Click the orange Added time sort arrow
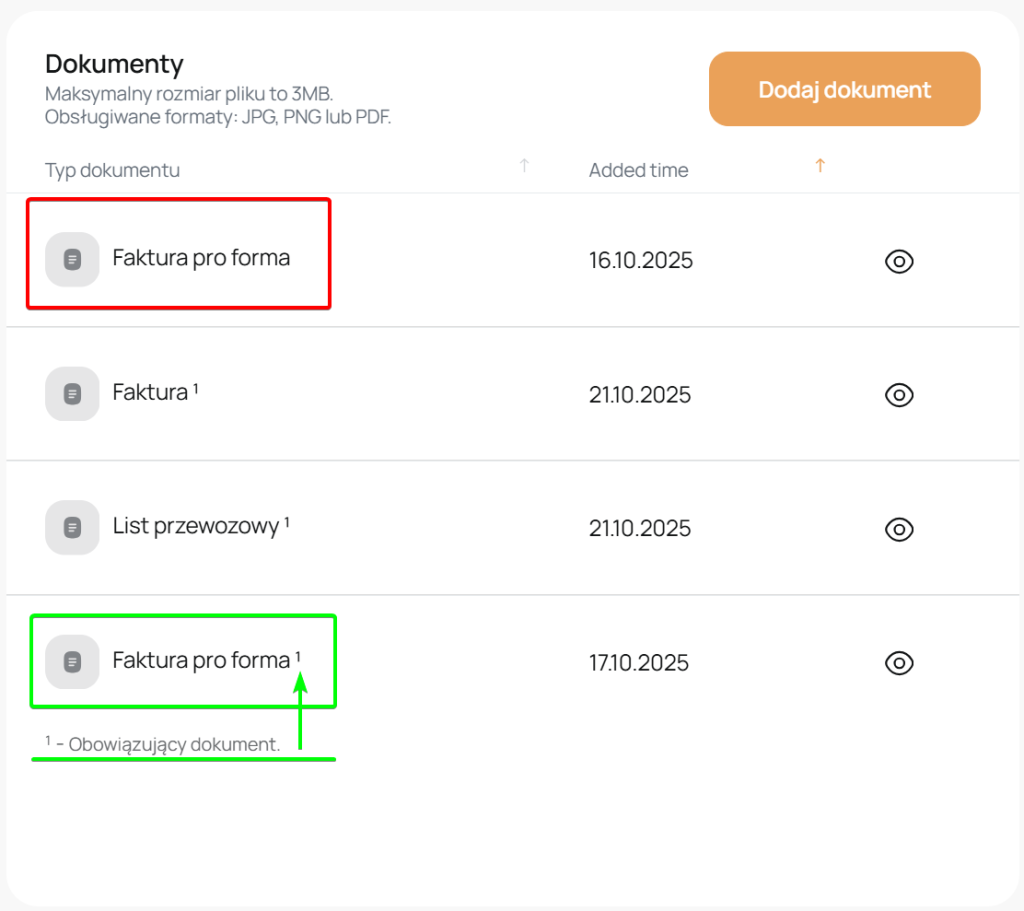This screenshot has height=911, width=1024. pos(820,166)
